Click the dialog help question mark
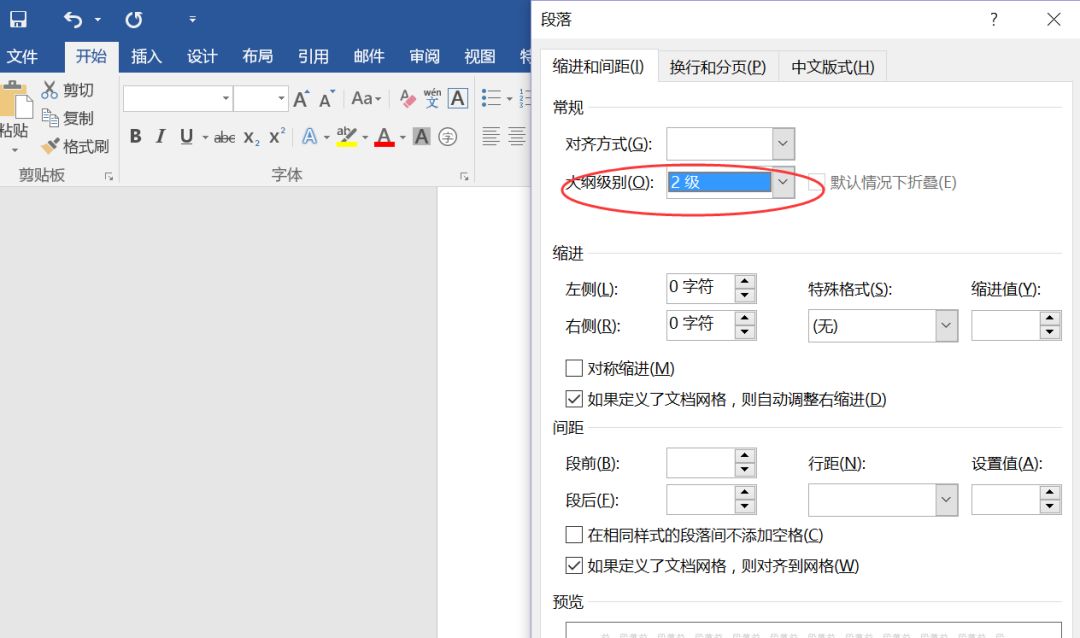The width and height of the screenshot is (1080, 638). pyautogui.click(x=993, y=19)
